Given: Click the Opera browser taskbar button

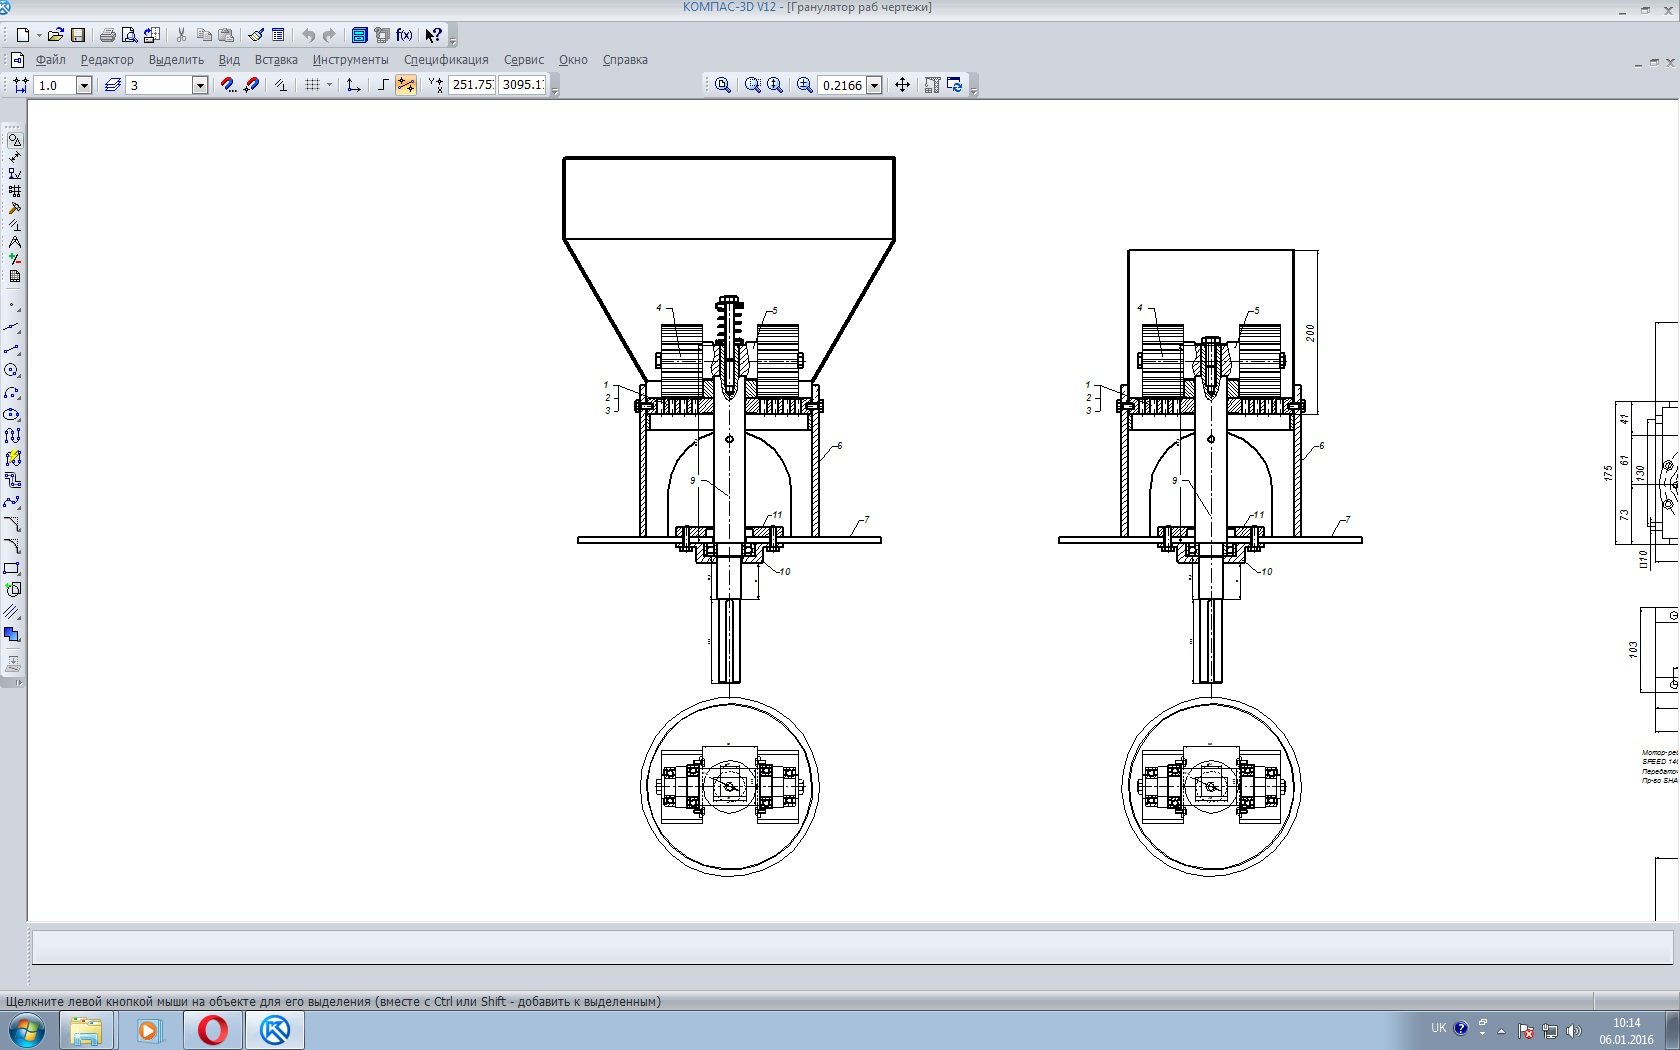Looking at the screenshot, I should click(213, 1030).
